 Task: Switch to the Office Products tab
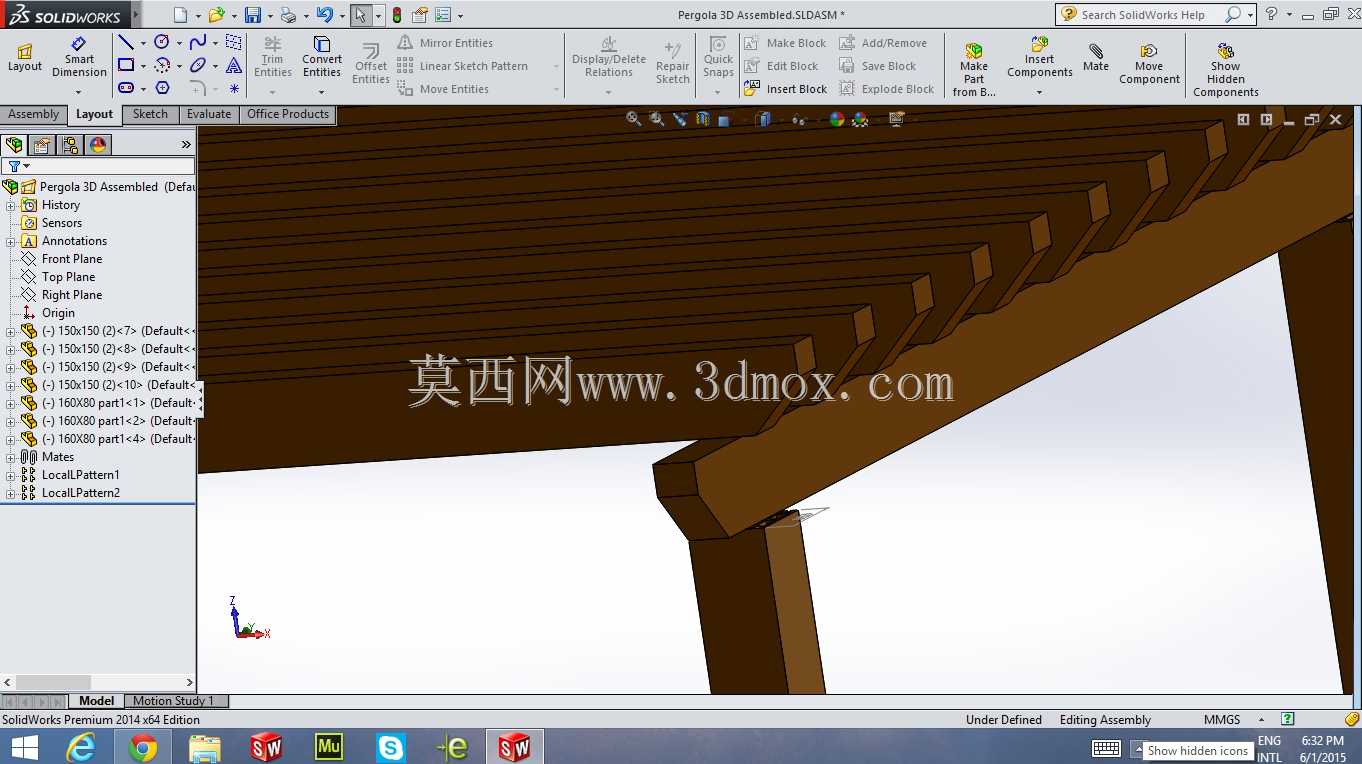288,114
